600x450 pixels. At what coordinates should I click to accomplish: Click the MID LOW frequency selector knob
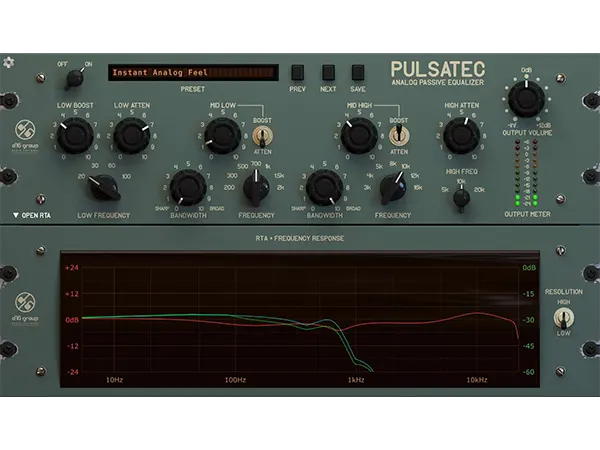pos(256,189)
